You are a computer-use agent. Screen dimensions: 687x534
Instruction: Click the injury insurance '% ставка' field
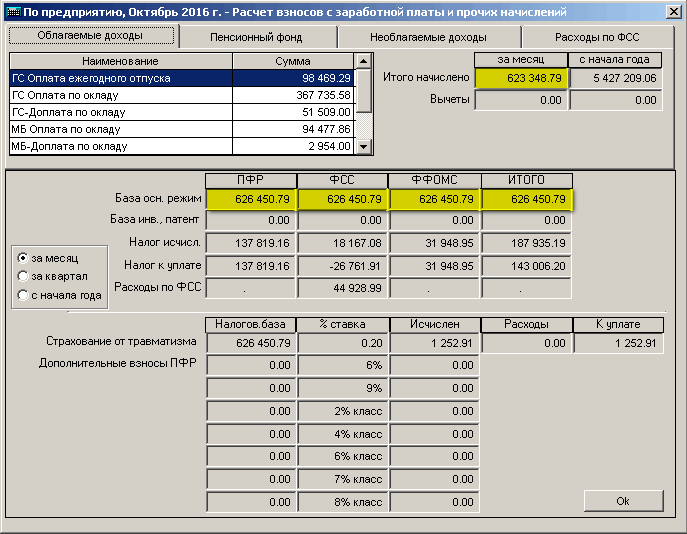point(342,344)
